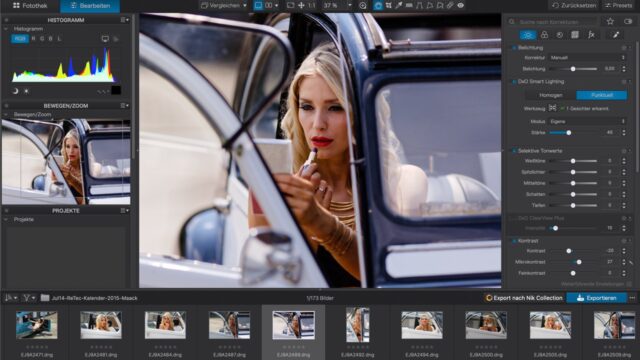Click the Zurücksetzen reset button
The height and width of the screenshot is (360, 640).
coord(573,6)
